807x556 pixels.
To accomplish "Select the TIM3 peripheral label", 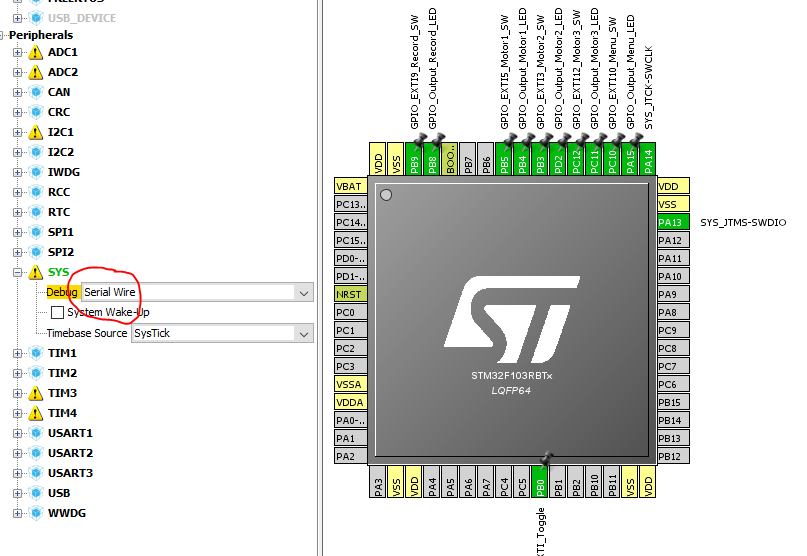I will click(62, 393).
